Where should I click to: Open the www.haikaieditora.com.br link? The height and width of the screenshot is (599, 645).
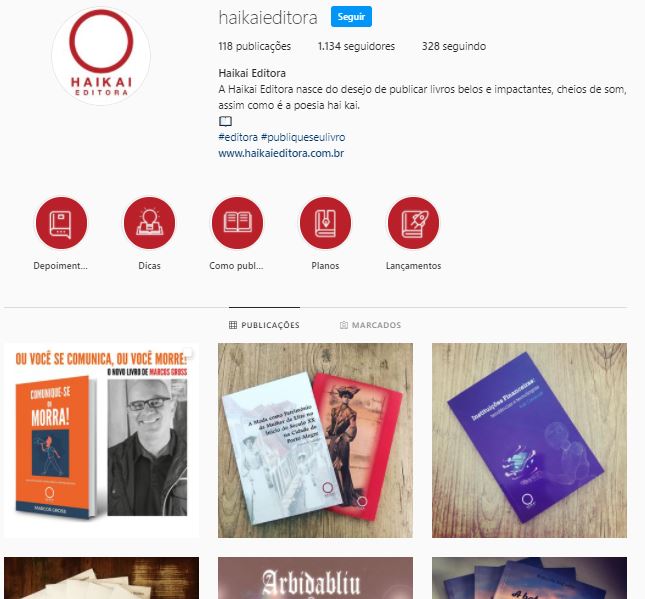click(281, 153)
